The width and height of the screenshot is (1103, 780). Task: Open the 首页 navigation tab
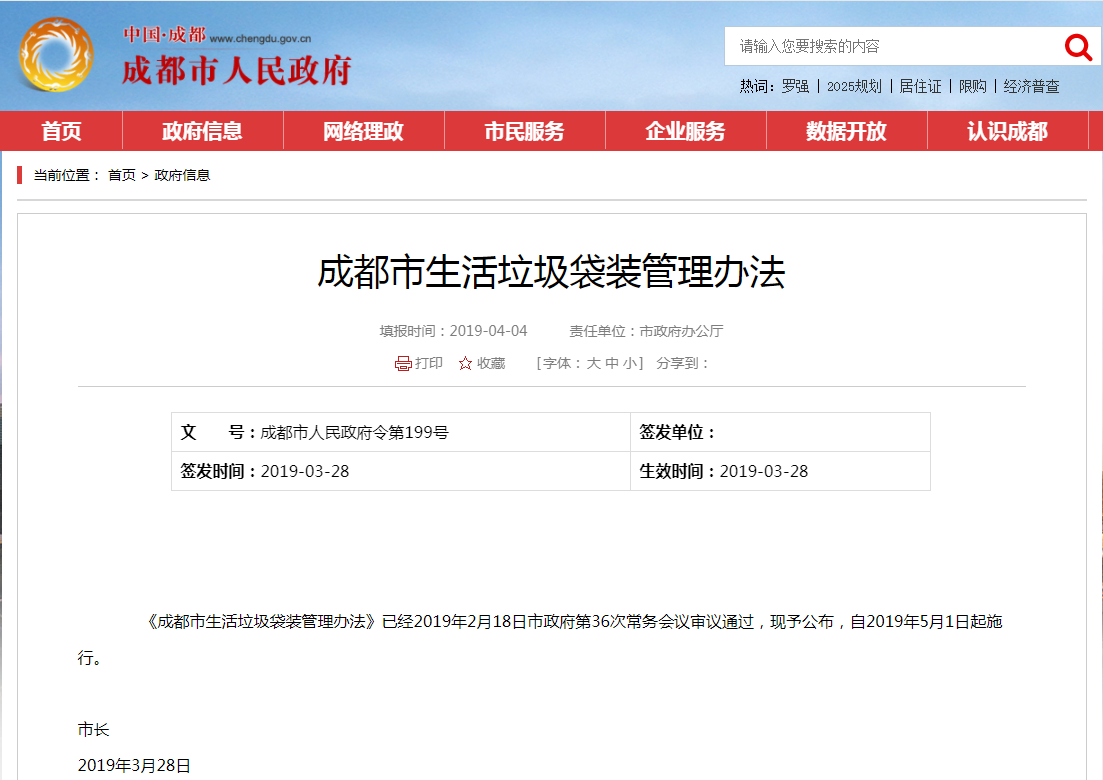coord(61,131)
